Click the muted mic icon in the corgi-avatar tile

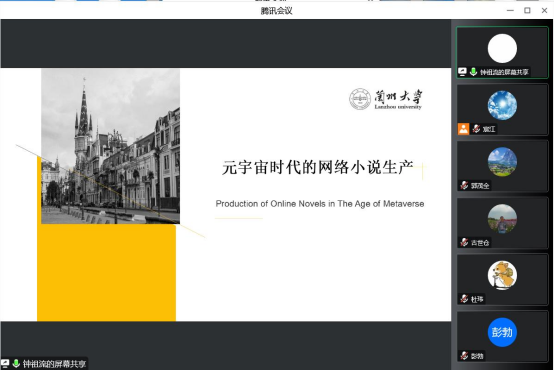[x=464, y=299]
